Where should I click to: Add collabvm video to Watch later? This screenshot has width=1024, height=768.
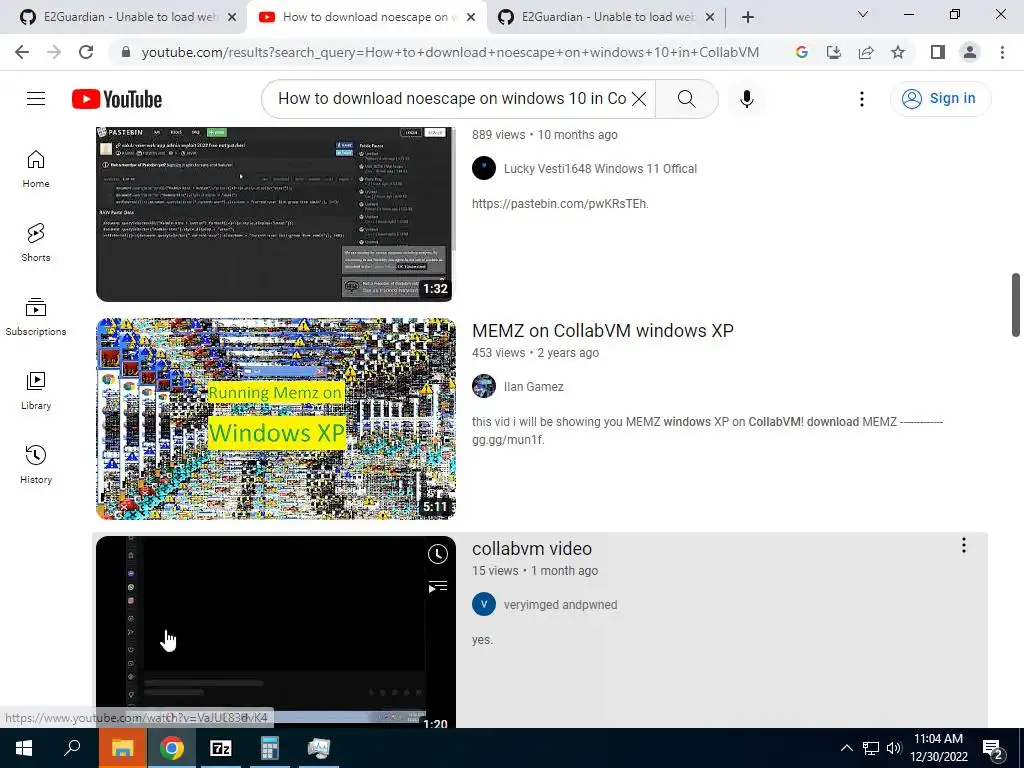[438, 554]
